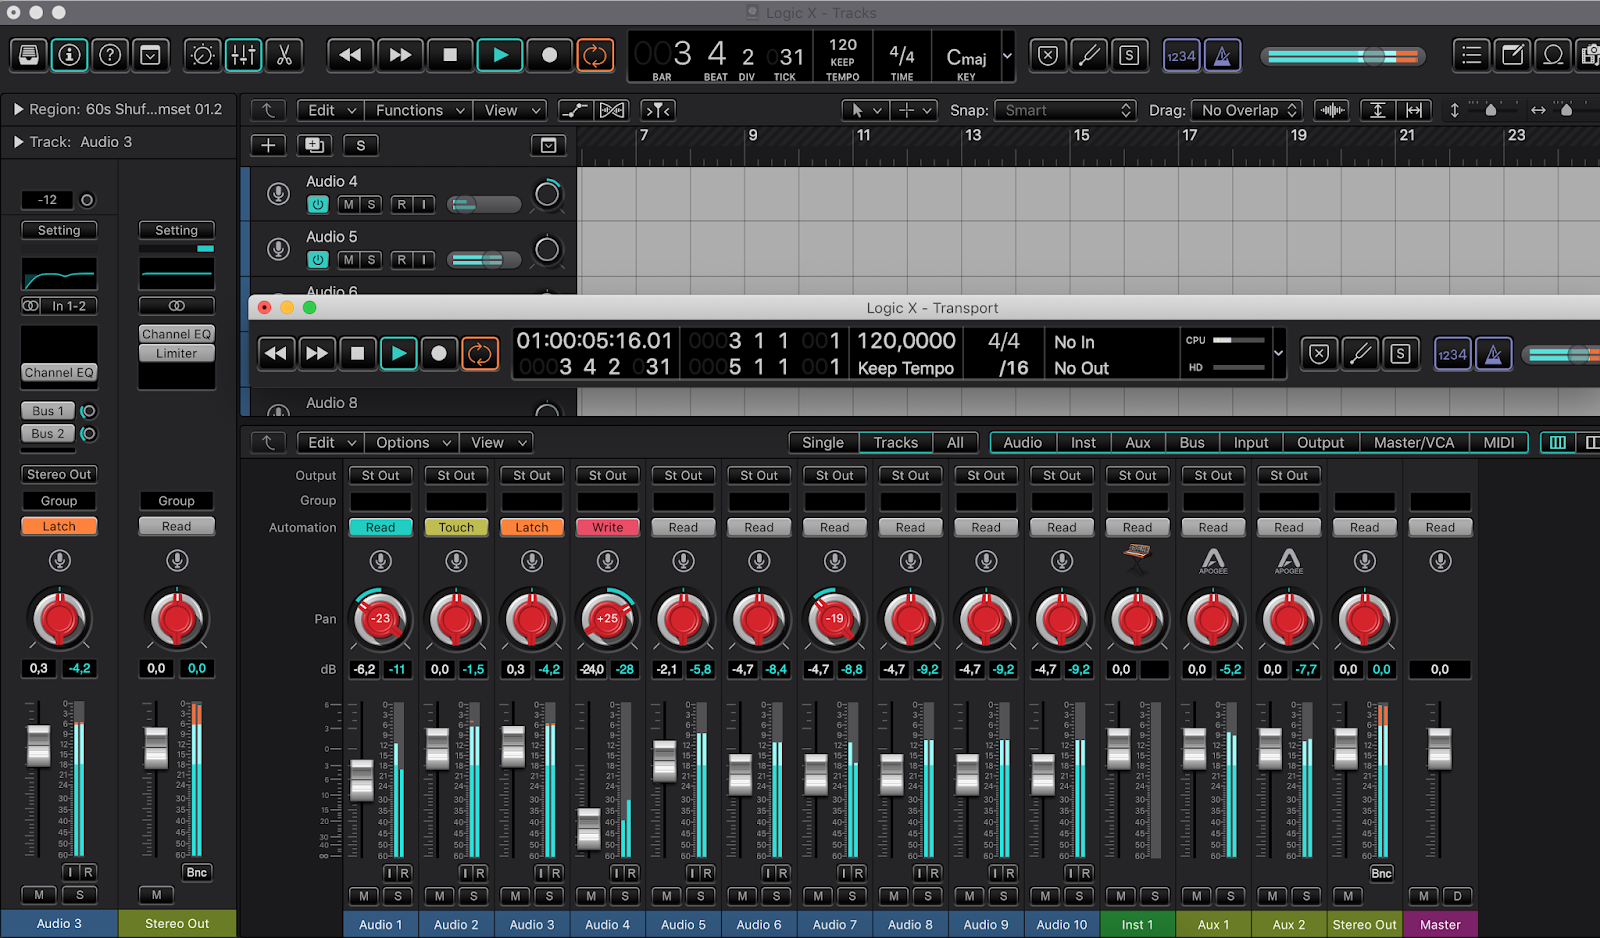Click the master volume slider in control bar

coord(1342,57)
